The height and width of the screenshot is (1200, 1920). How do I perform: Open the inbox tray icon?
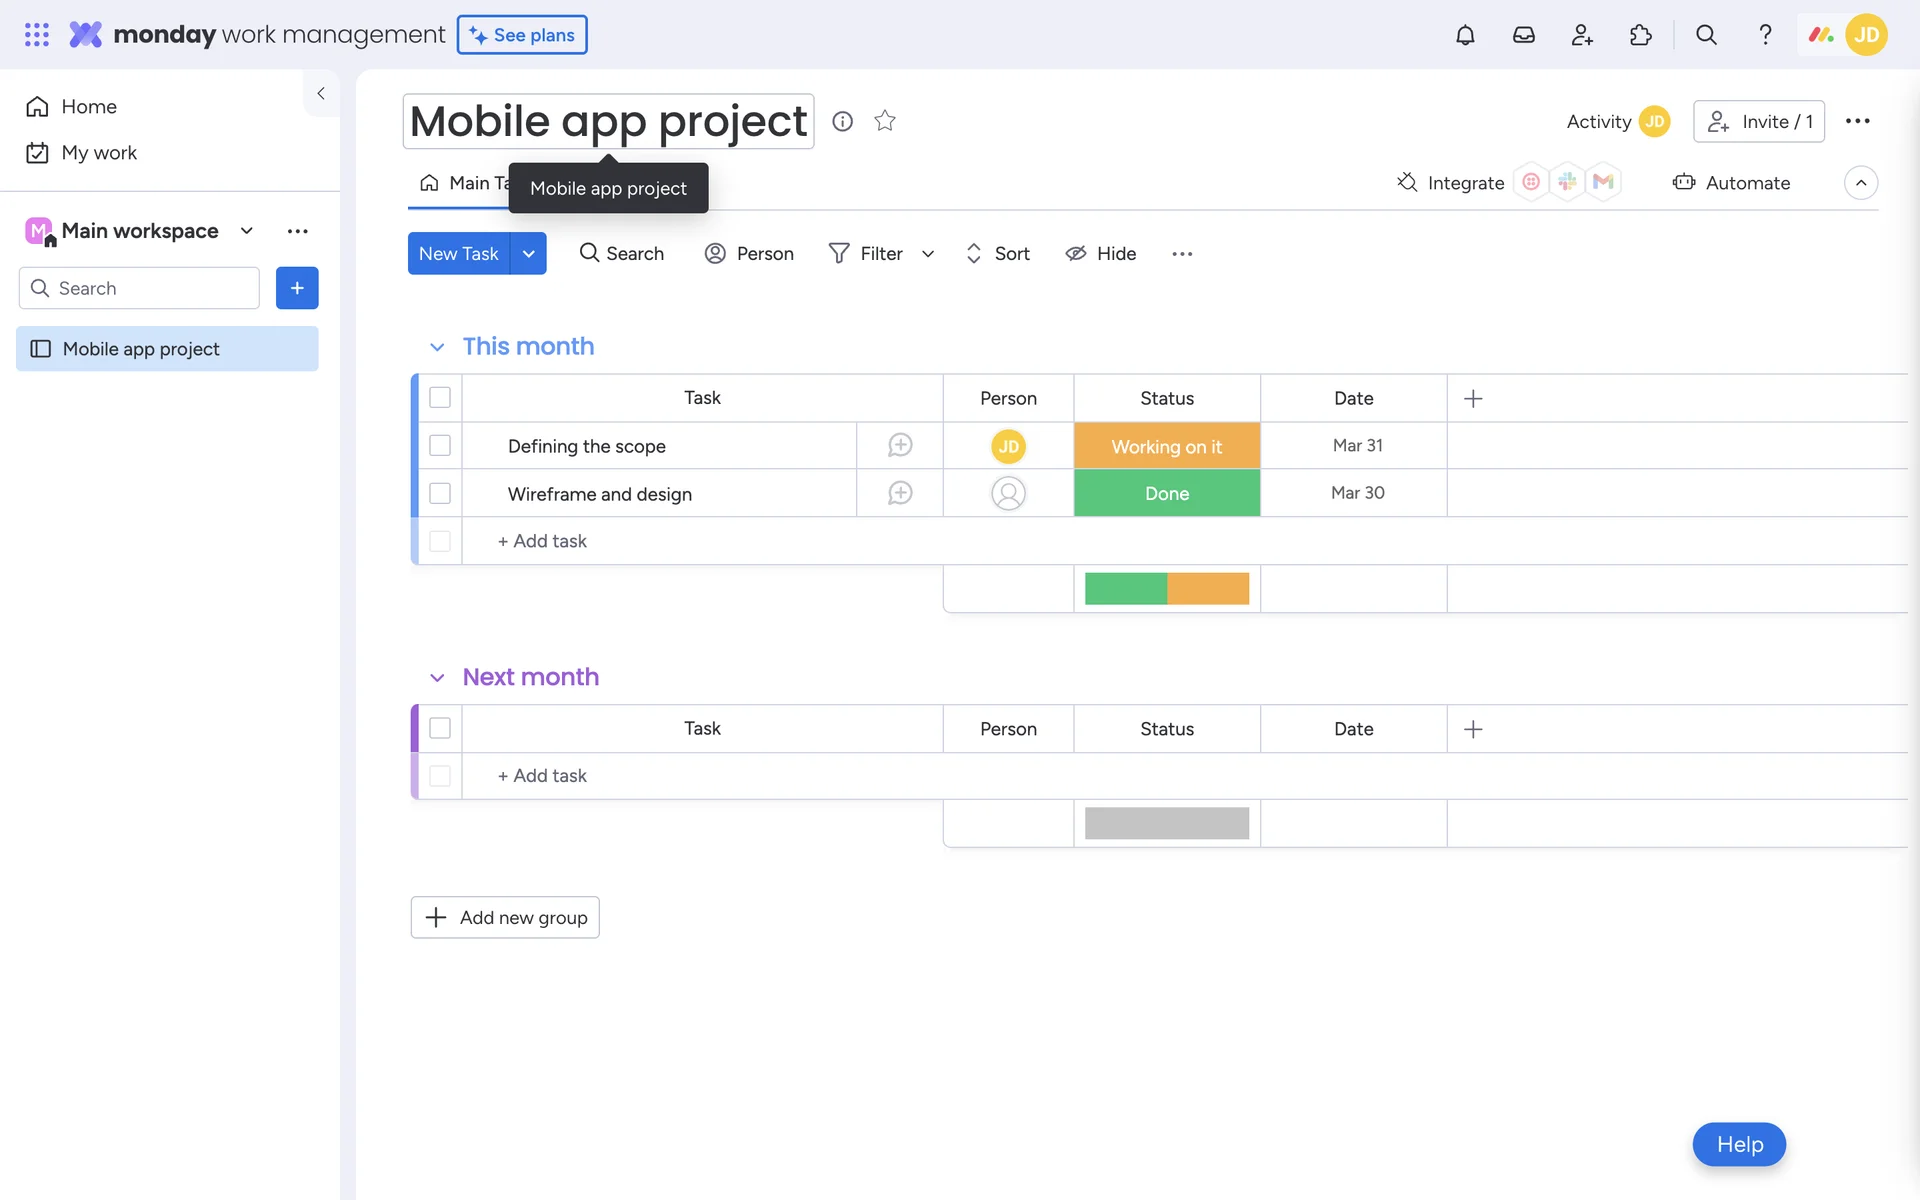(x=1523, y=35)
